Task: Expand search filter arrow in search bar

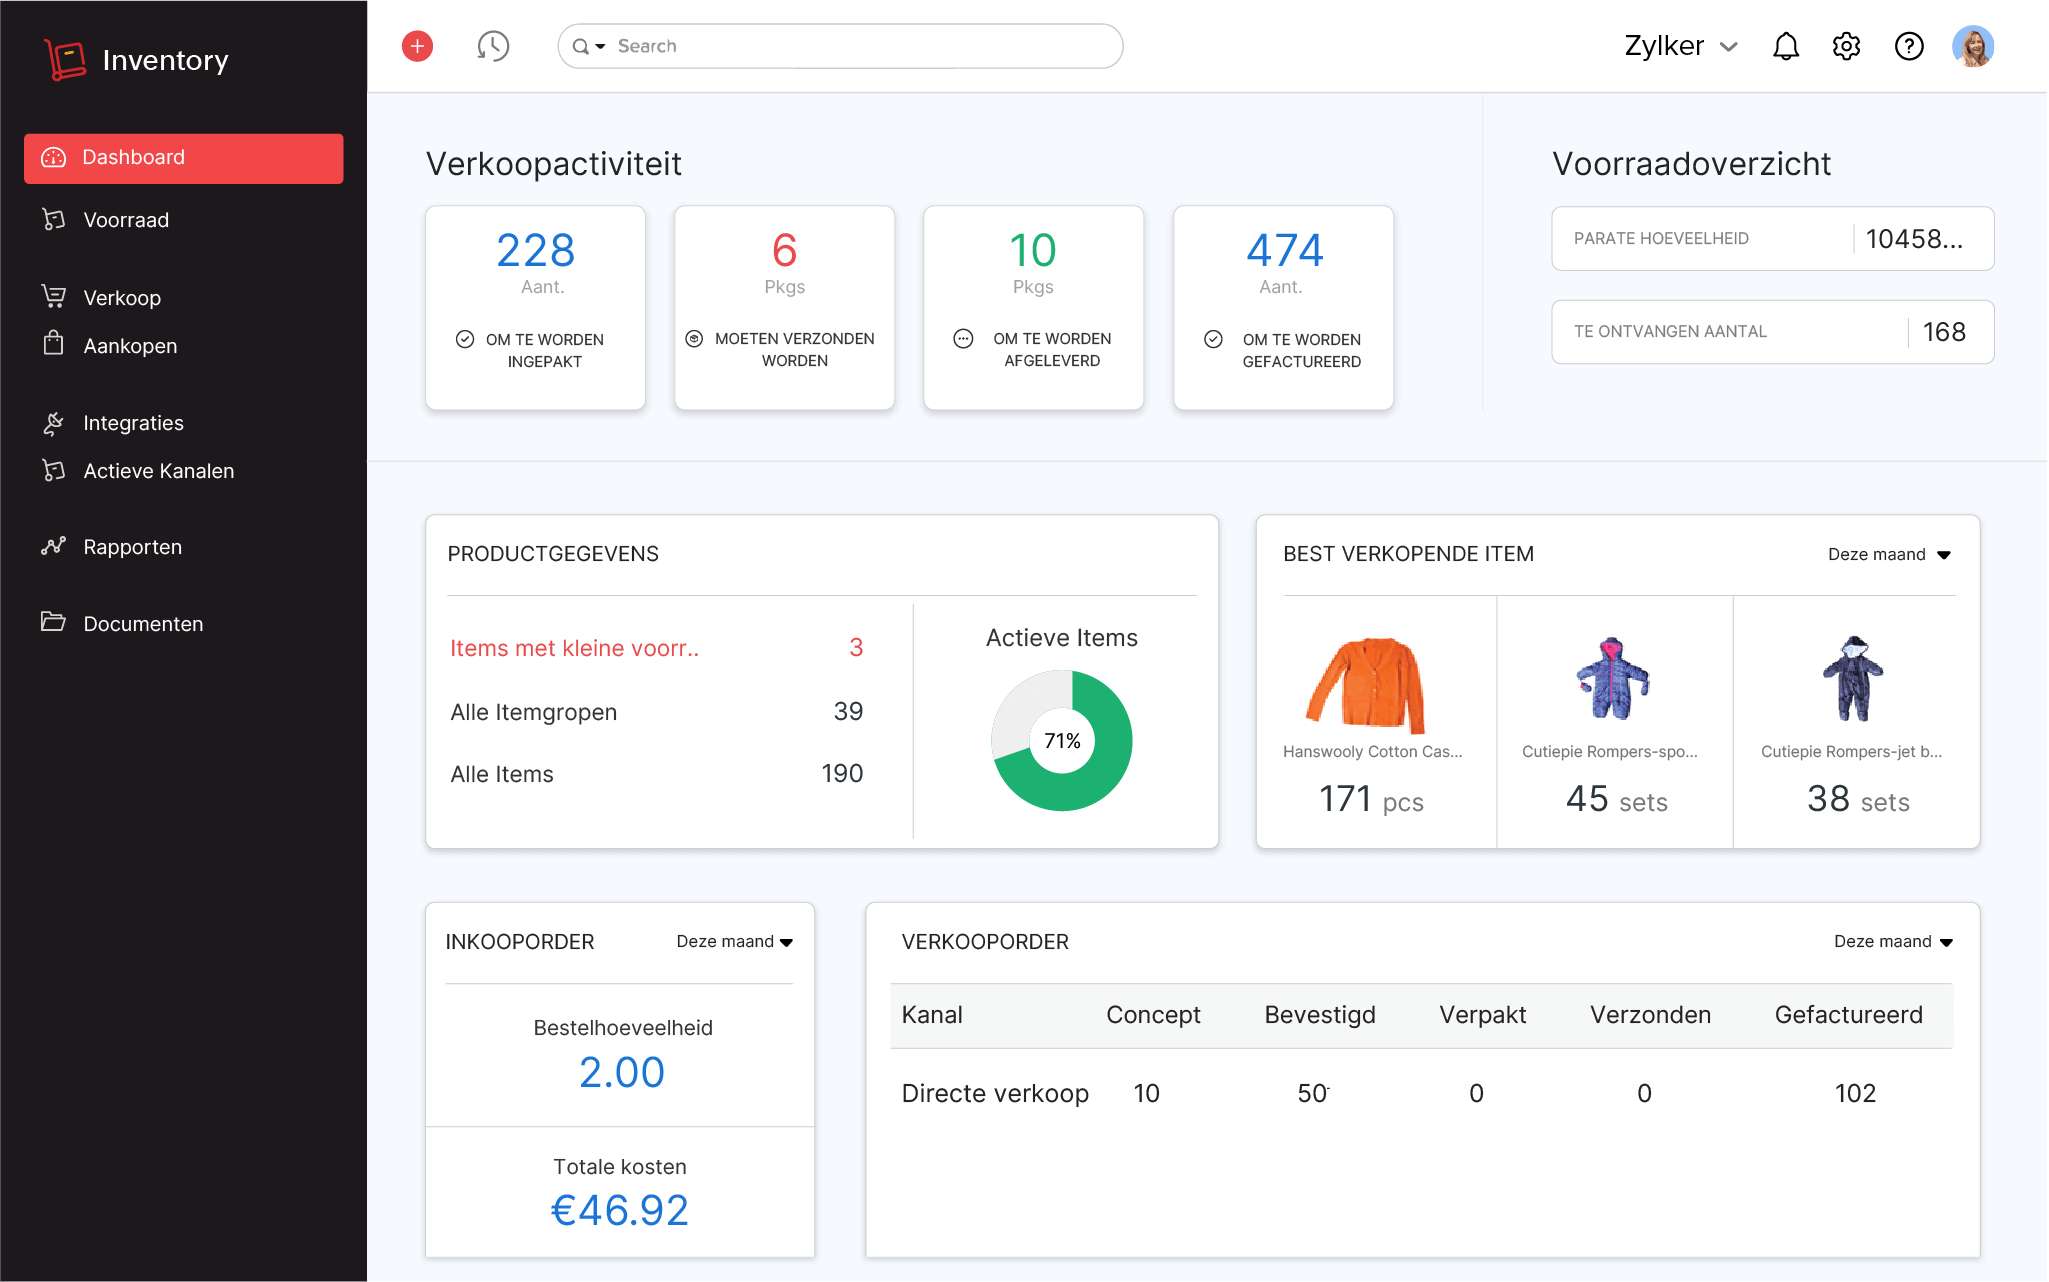Action: click(x=600, y=47)
